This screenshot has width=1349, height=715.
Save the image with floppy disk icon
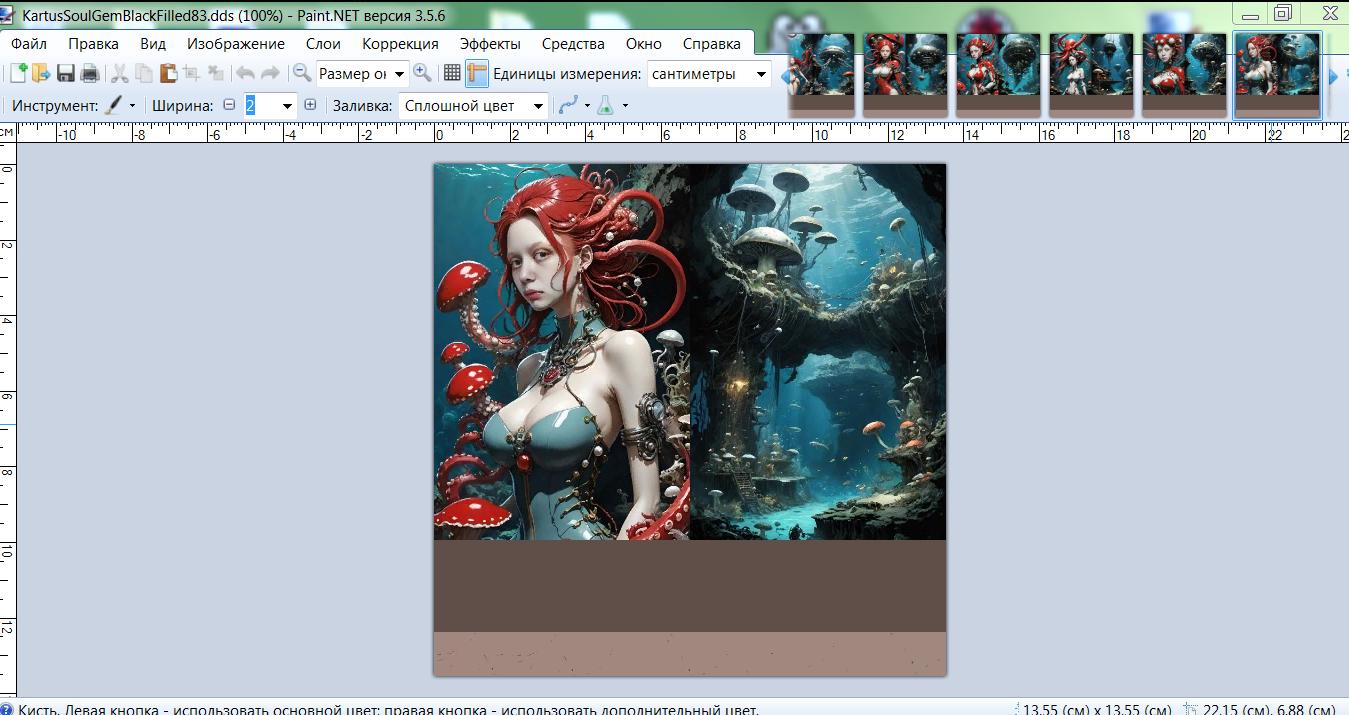pos(66,73)
